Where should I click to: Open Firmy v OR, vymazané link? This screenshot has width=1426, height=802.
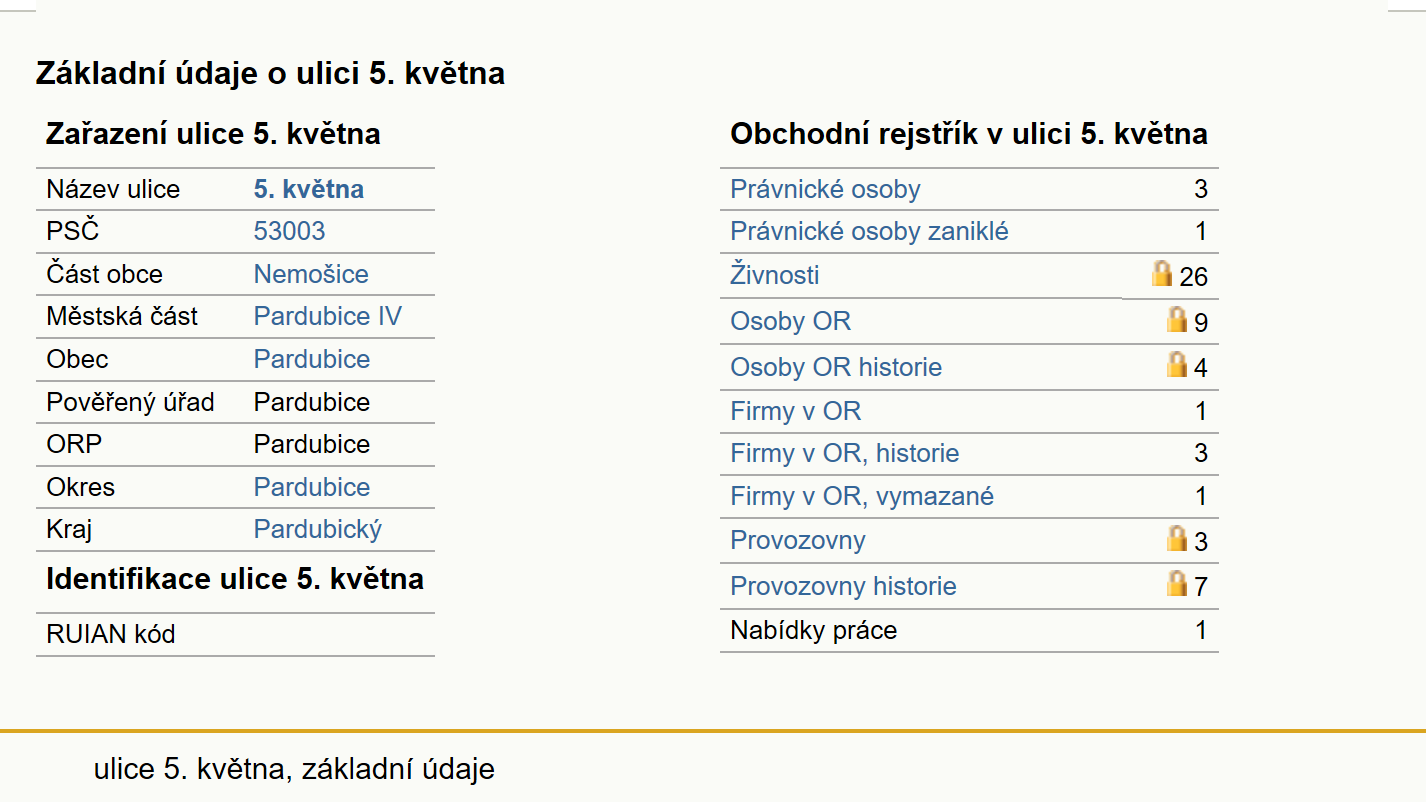862,496
